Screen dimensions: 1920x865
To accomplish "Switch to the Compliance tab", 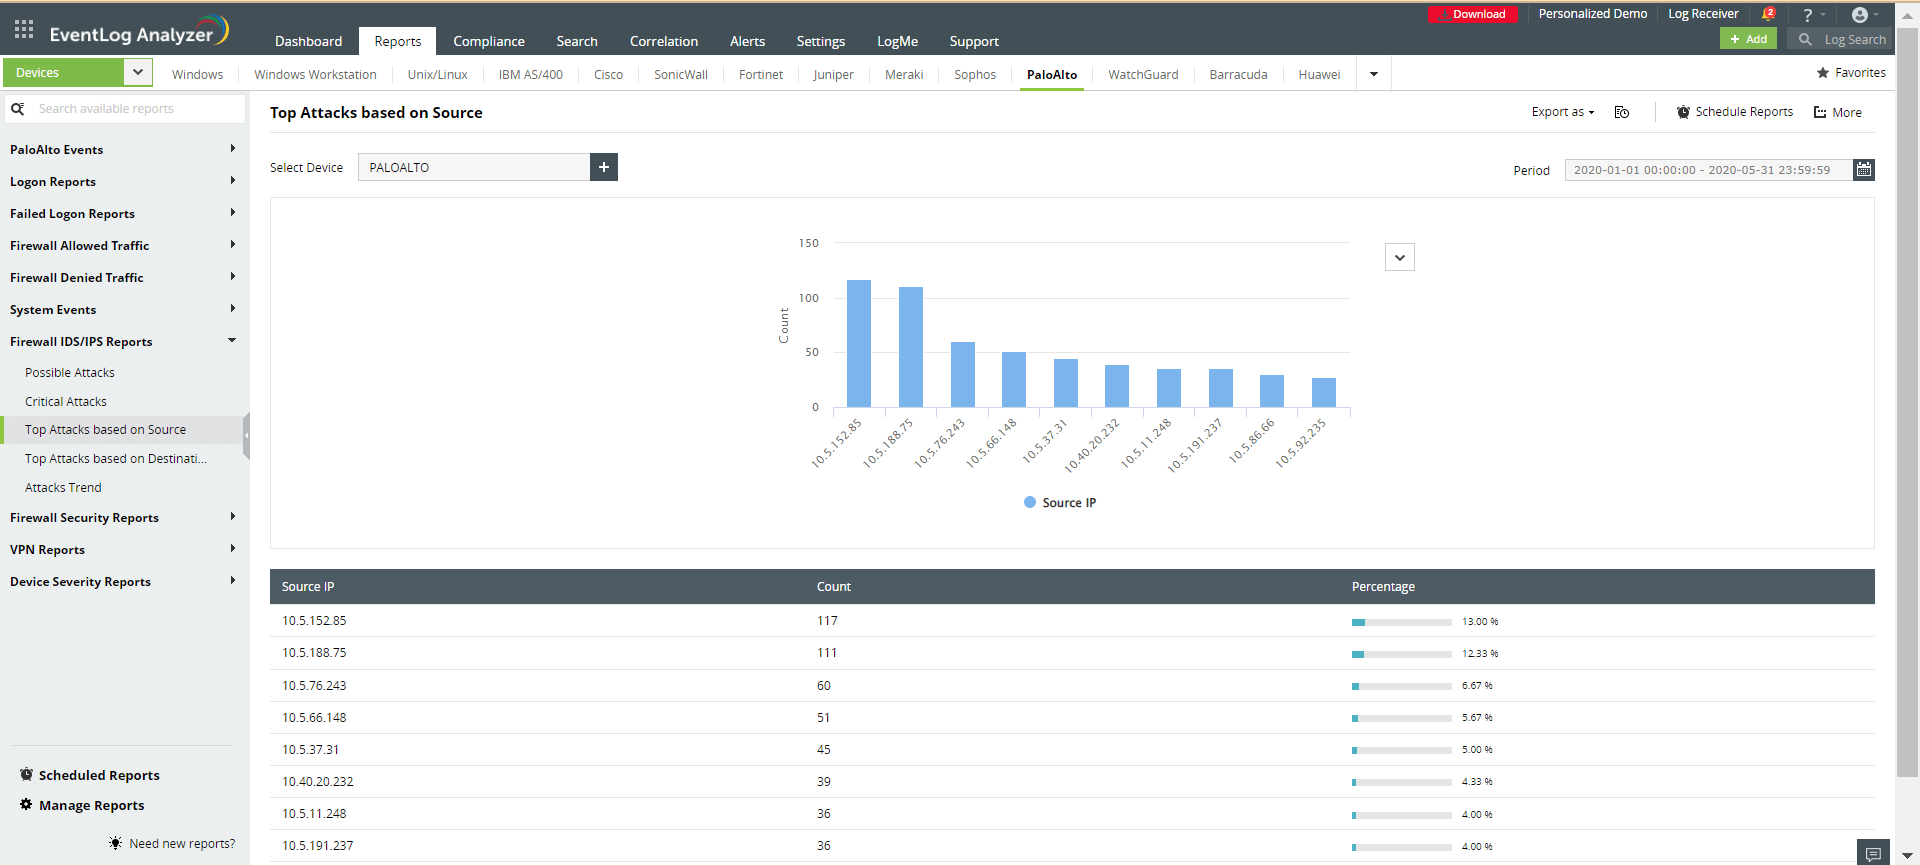I will coord(489,41).
